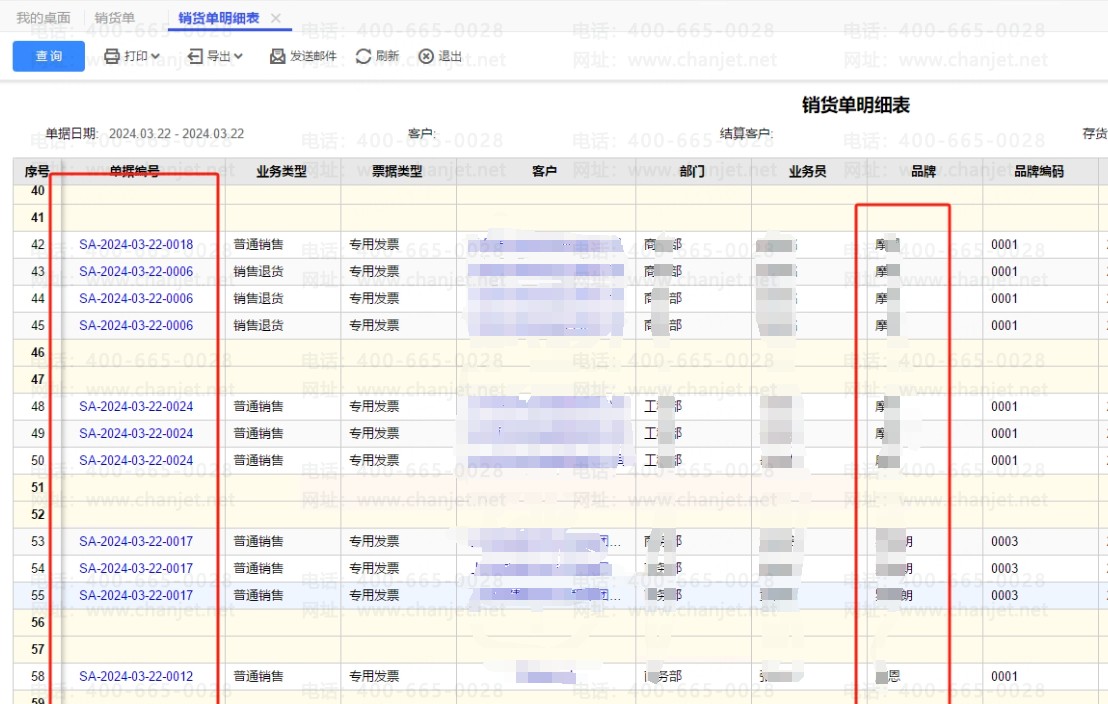Click the export icon for 导出
The width and height of the screenshot is (1108, 704).
195,56
